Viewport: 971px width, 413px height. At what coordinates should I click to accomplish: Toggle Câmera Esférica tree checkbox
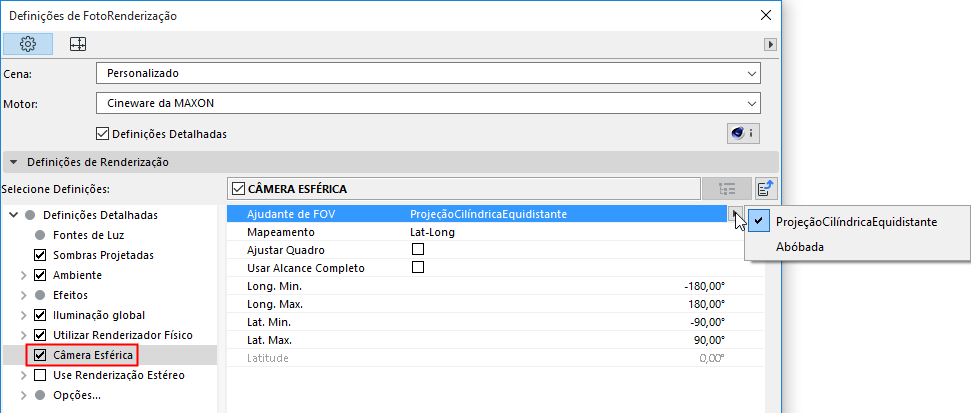point(40,355)
